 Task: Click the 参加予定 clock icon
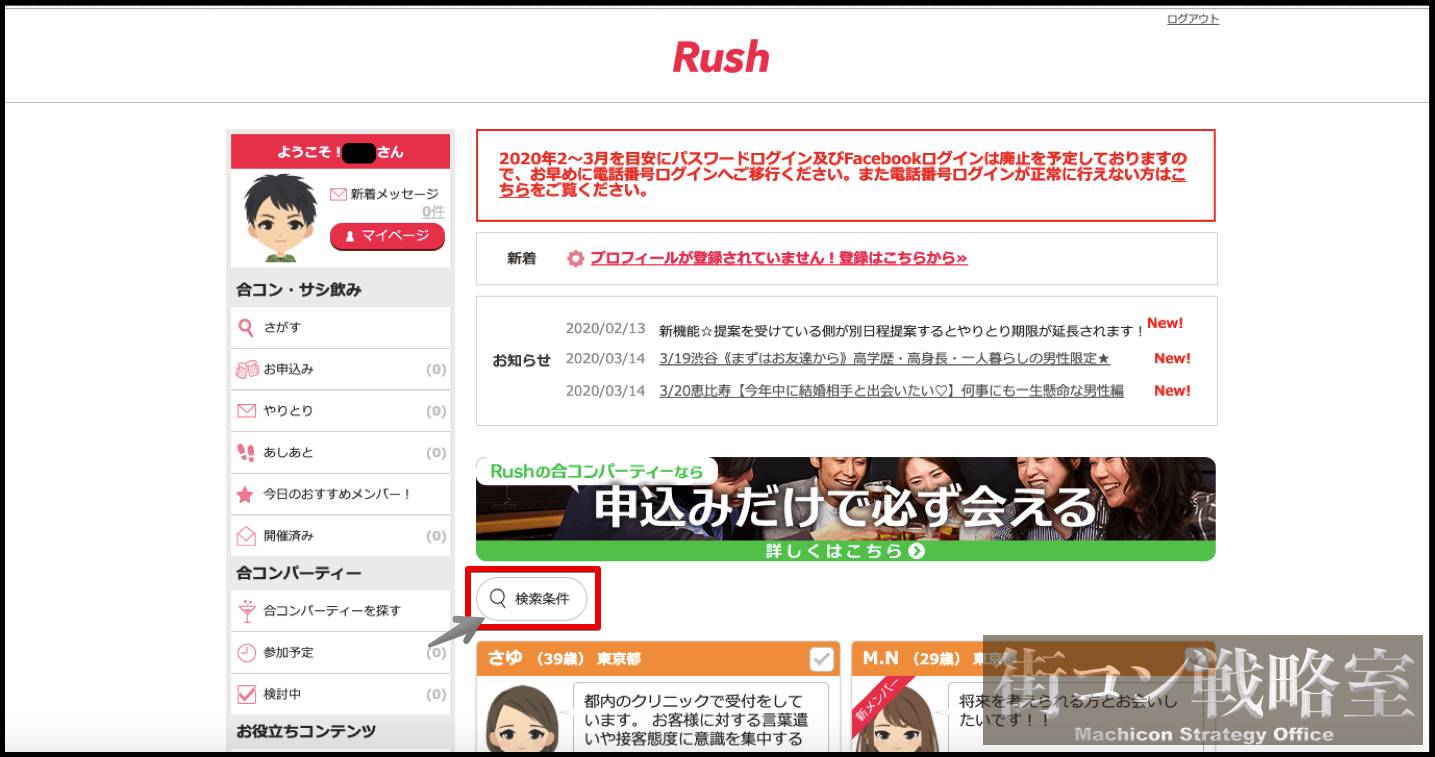pyautogui.click(x=246, y=653)
